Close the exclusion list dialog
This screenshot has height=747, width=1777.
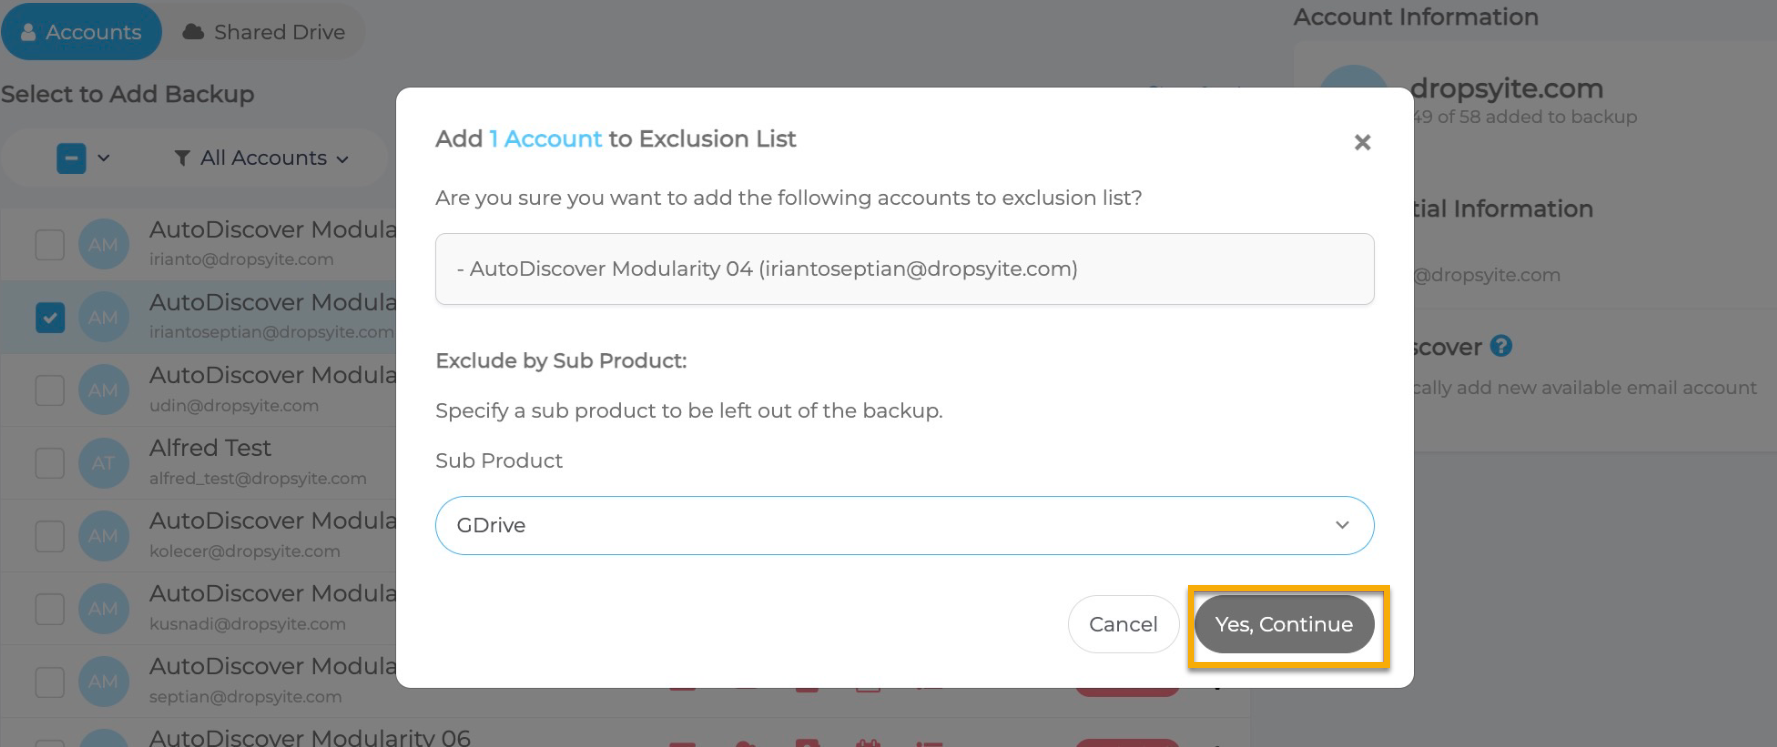click(1361, 143)
